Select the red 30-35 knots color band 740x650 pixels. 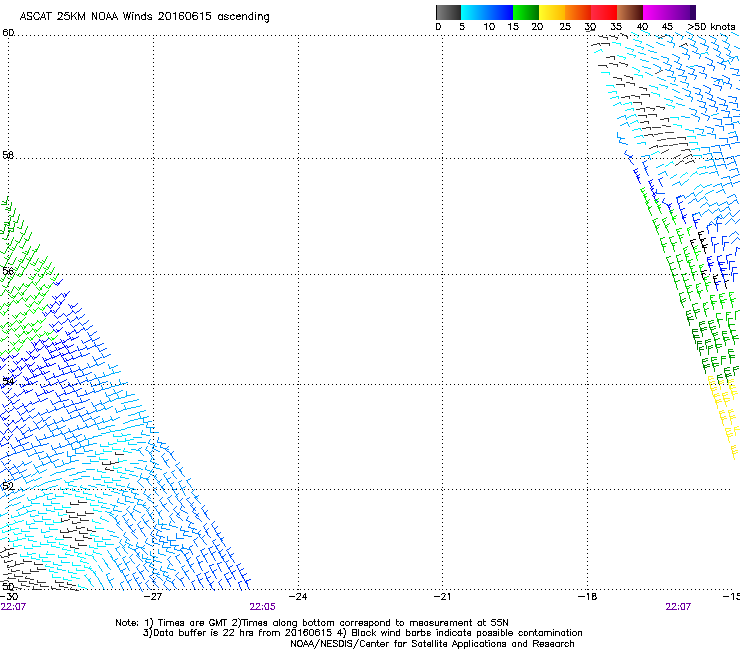604,12
